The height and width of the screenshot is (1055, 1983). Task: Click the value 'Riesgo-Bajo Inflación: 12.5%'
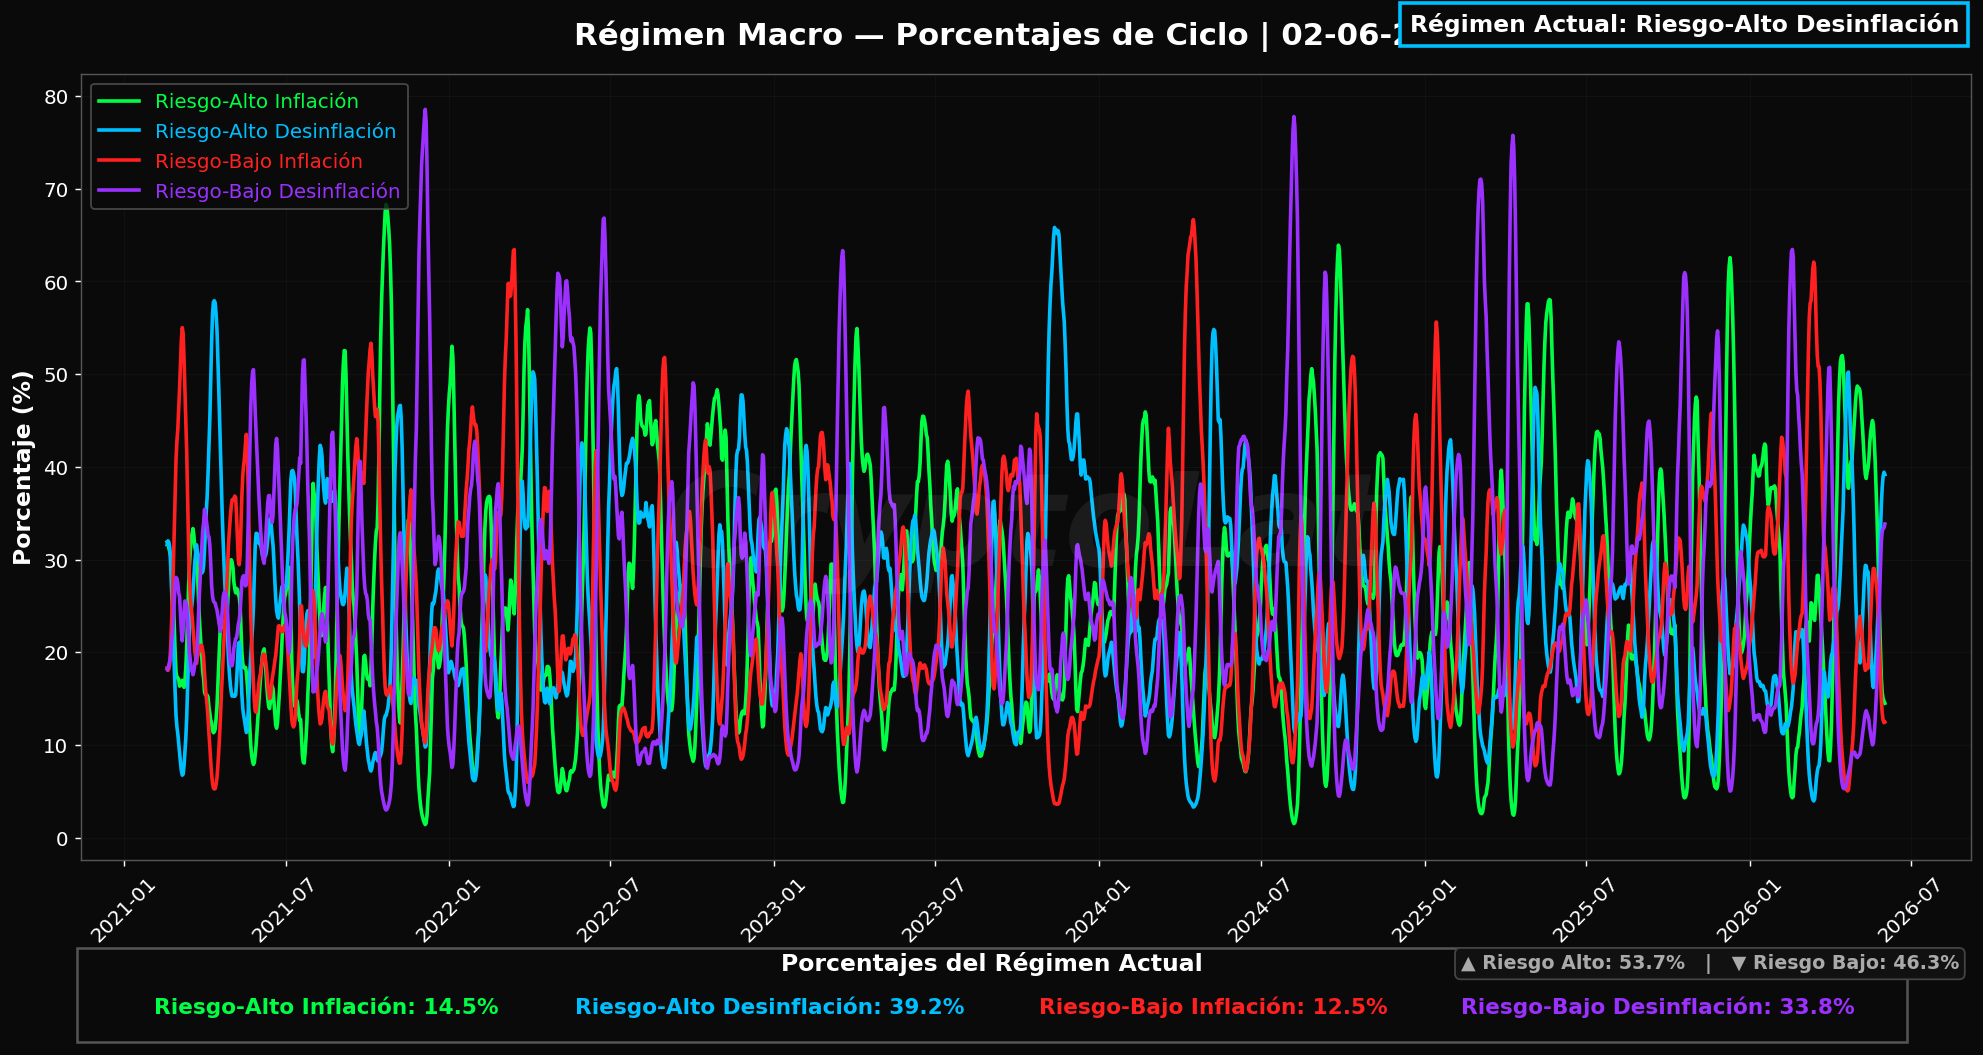[x=1213, y=1007]
